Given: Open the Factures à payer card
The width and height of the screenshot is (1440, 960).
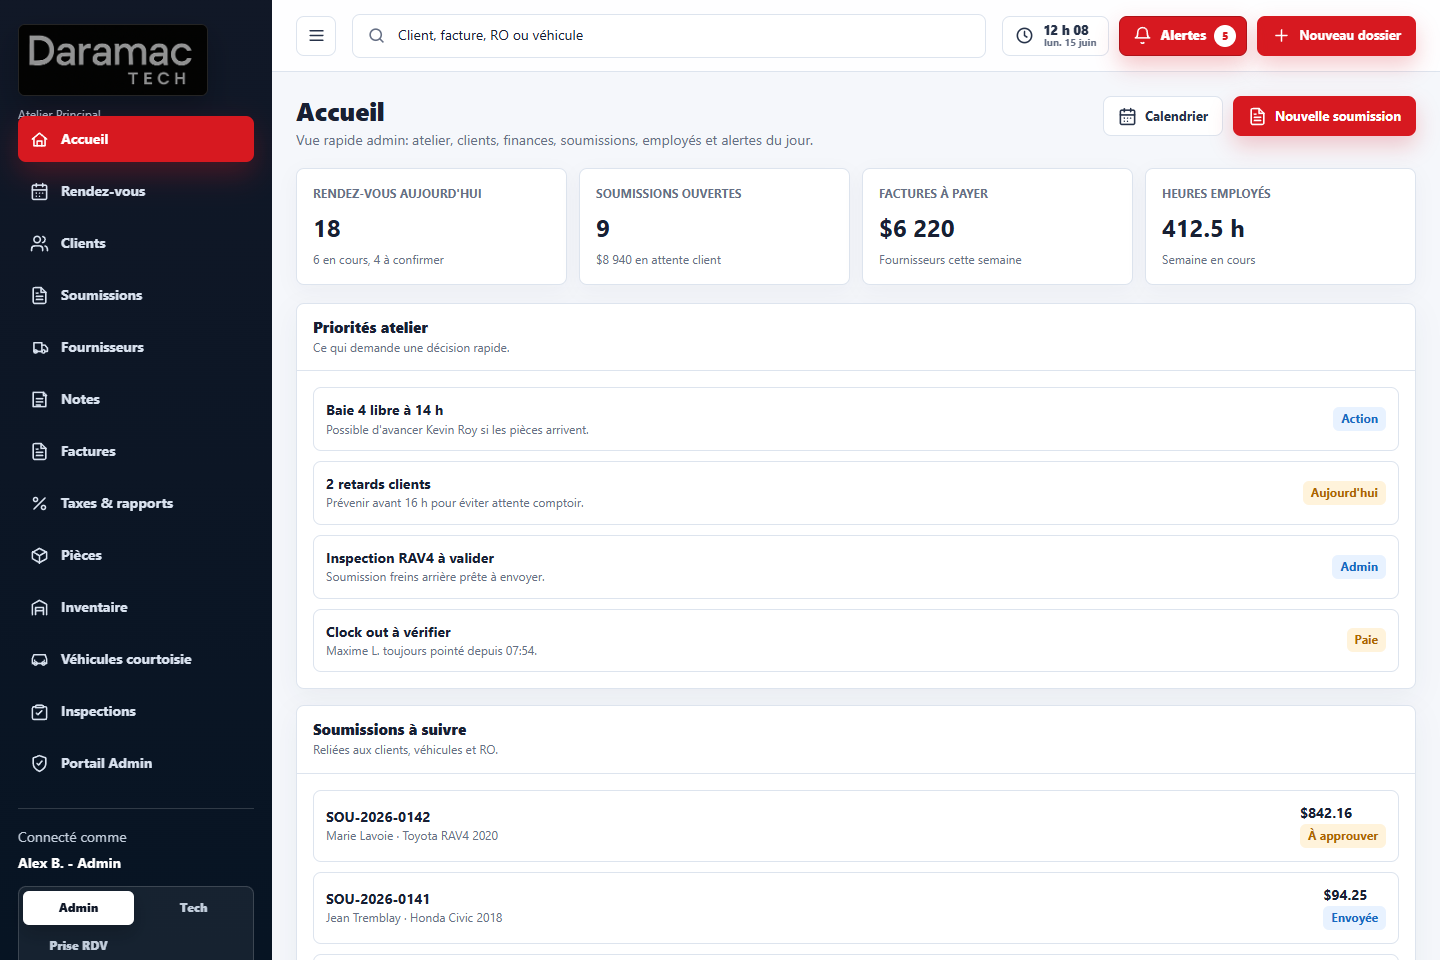Looking at the screenshot, I should coord(997,226).
